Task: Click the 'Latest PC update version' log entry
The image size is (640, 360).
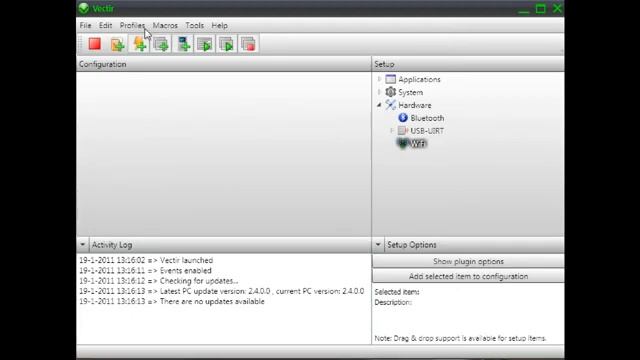Action: (222, 291)
